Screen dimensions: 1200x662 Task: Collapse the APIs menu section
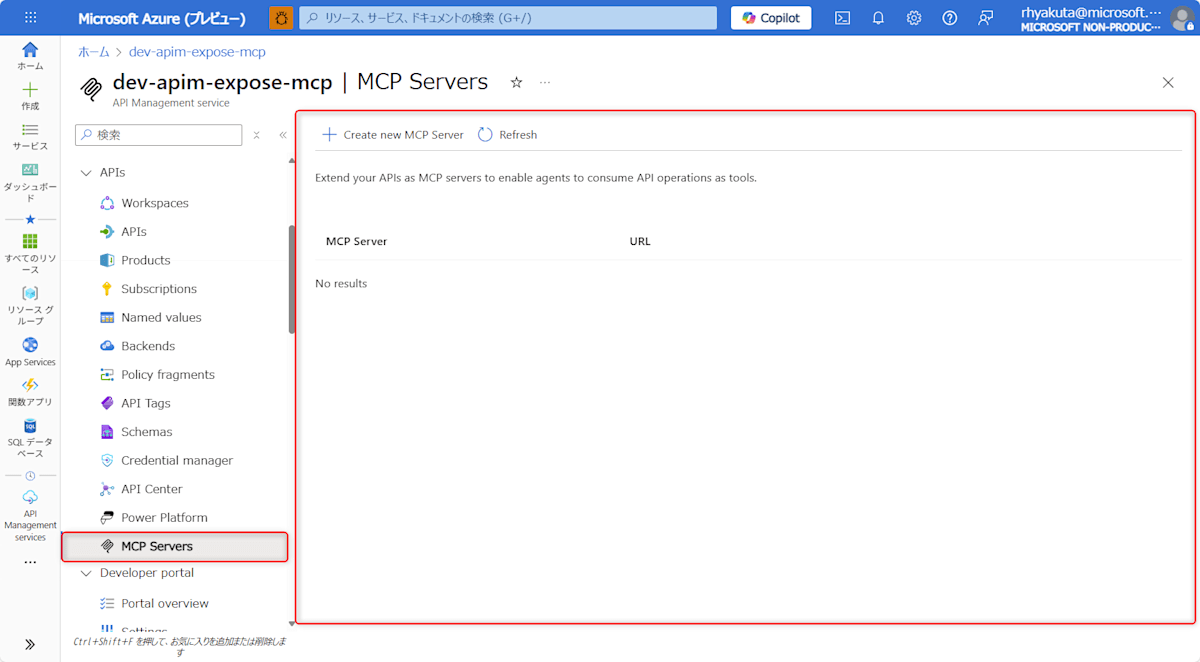85,173
